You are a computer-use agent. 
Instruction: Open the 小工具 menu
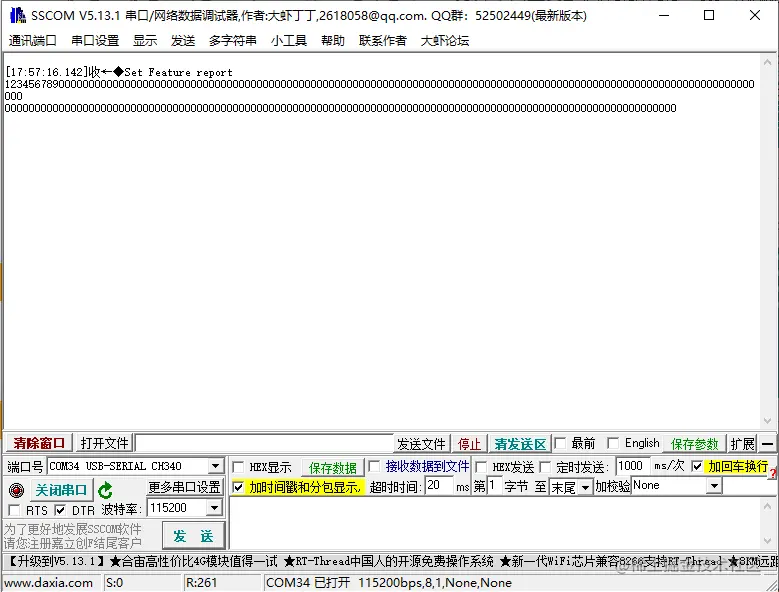[x=289, y=41]
